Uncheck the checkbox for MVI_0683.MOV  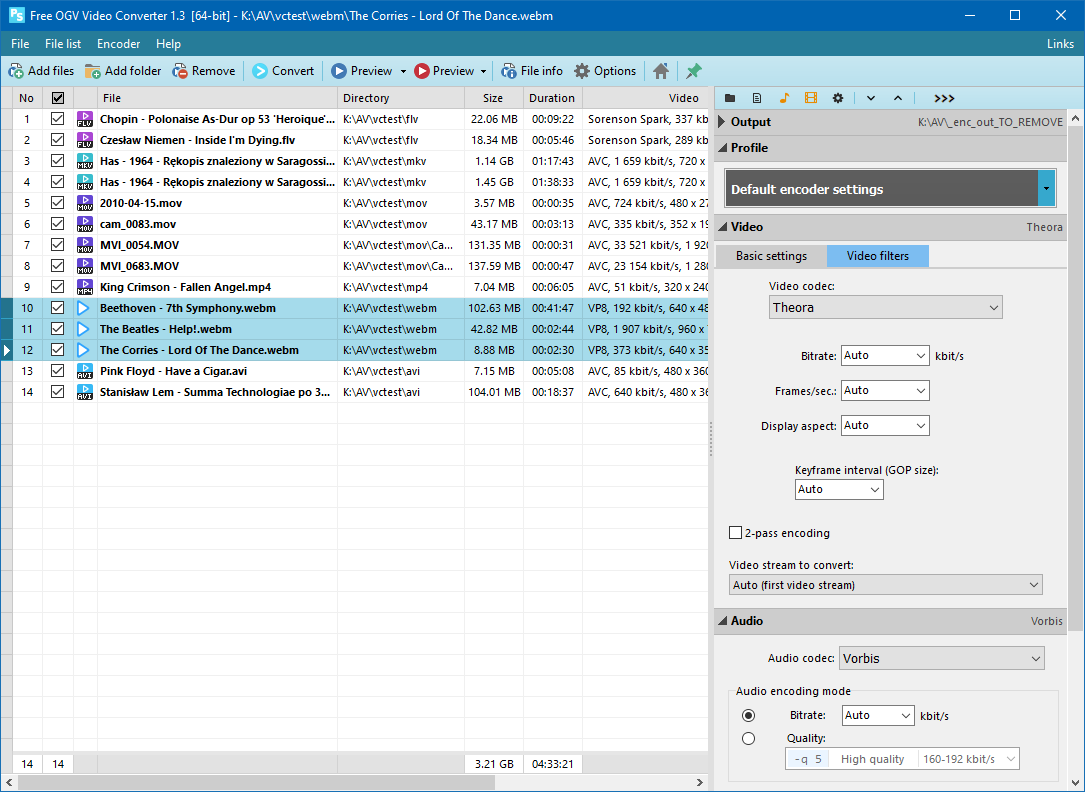pyautogui.click(x=58, y=266)
